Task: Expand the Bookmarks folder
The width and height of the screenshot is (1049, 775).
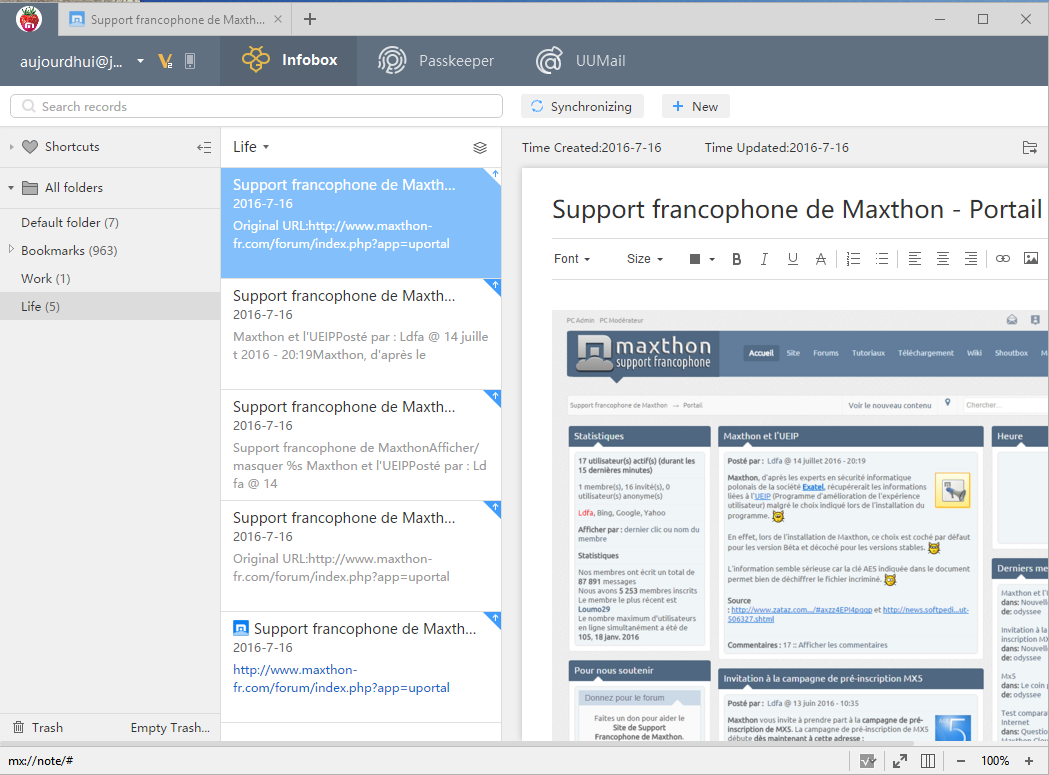Action: pyautogui.click(x=11, y=249)
